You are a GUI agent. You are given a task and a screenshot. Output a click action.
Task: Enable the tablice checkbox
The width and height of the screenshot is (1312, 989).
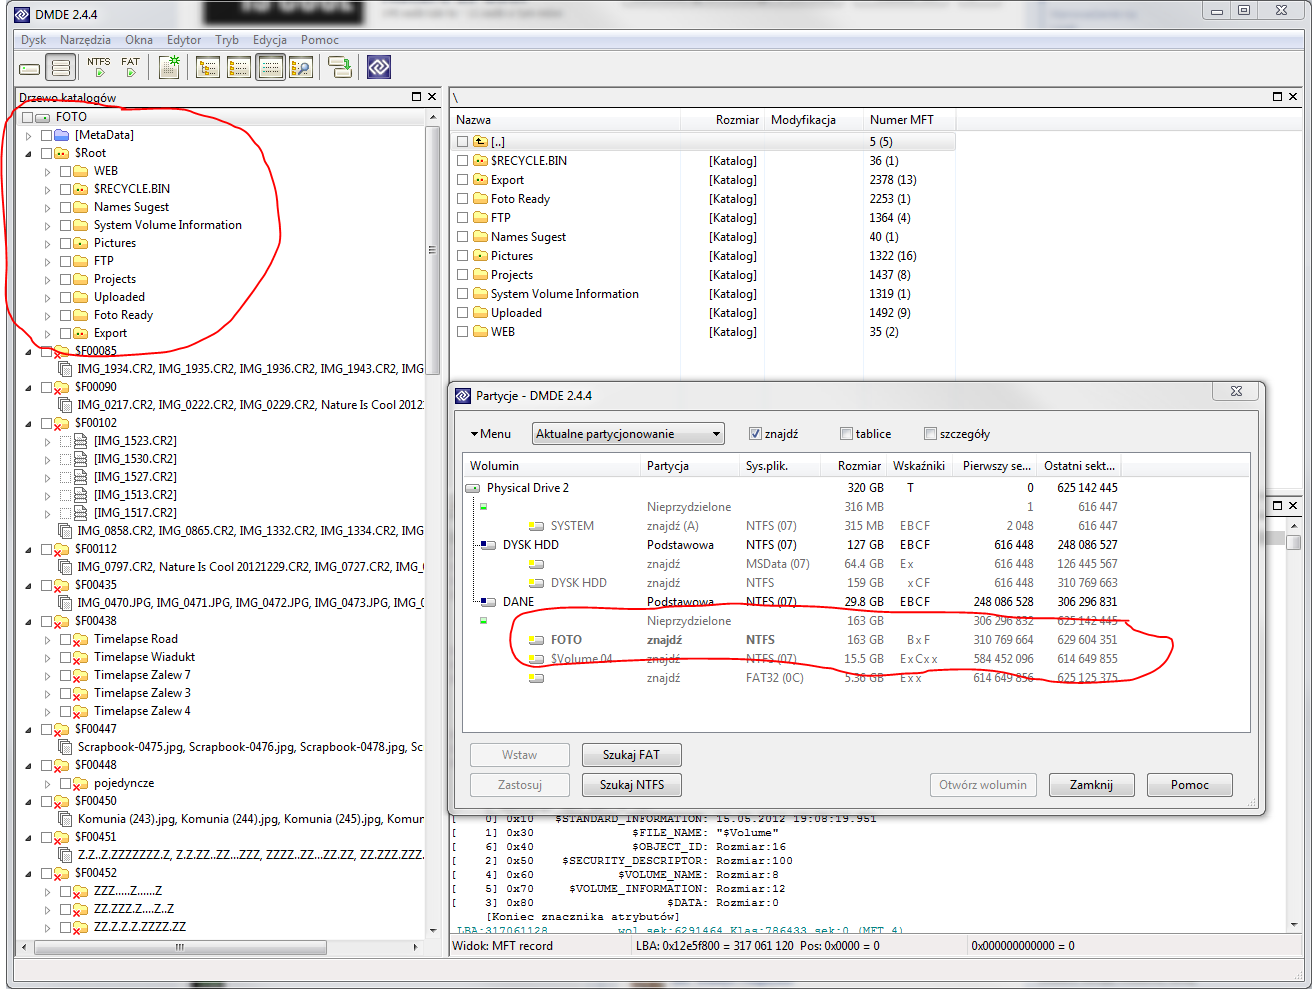846,434
